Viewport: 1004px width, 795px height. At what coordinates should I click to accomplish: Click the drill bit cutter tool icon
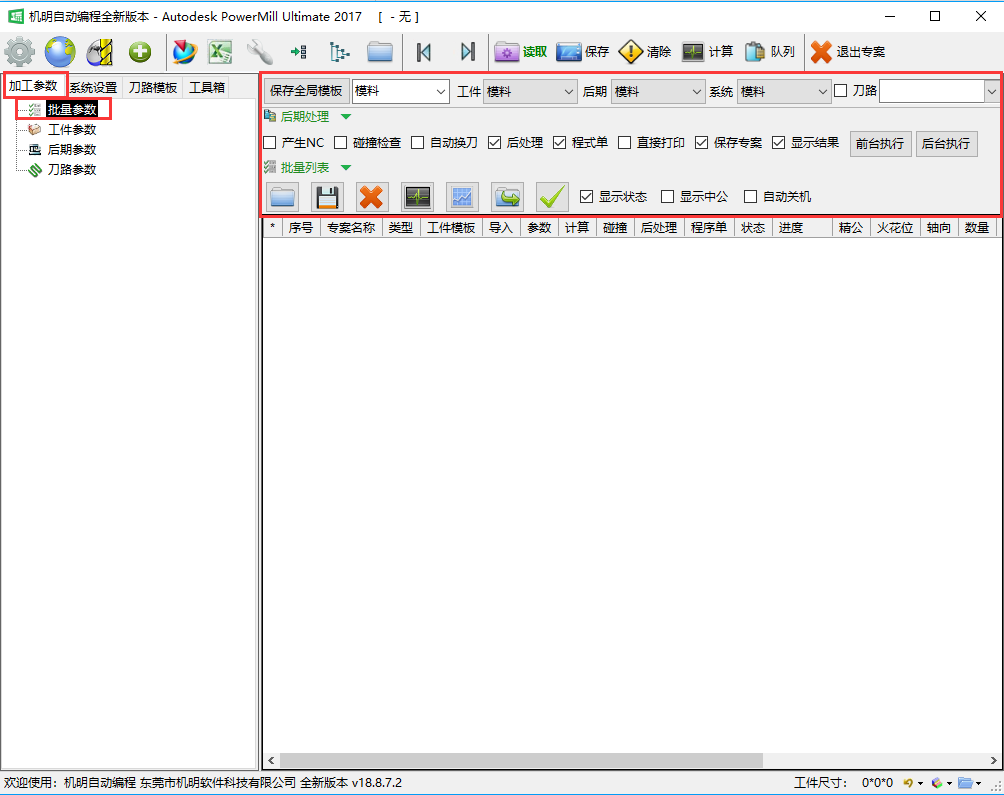click(100, 52)
